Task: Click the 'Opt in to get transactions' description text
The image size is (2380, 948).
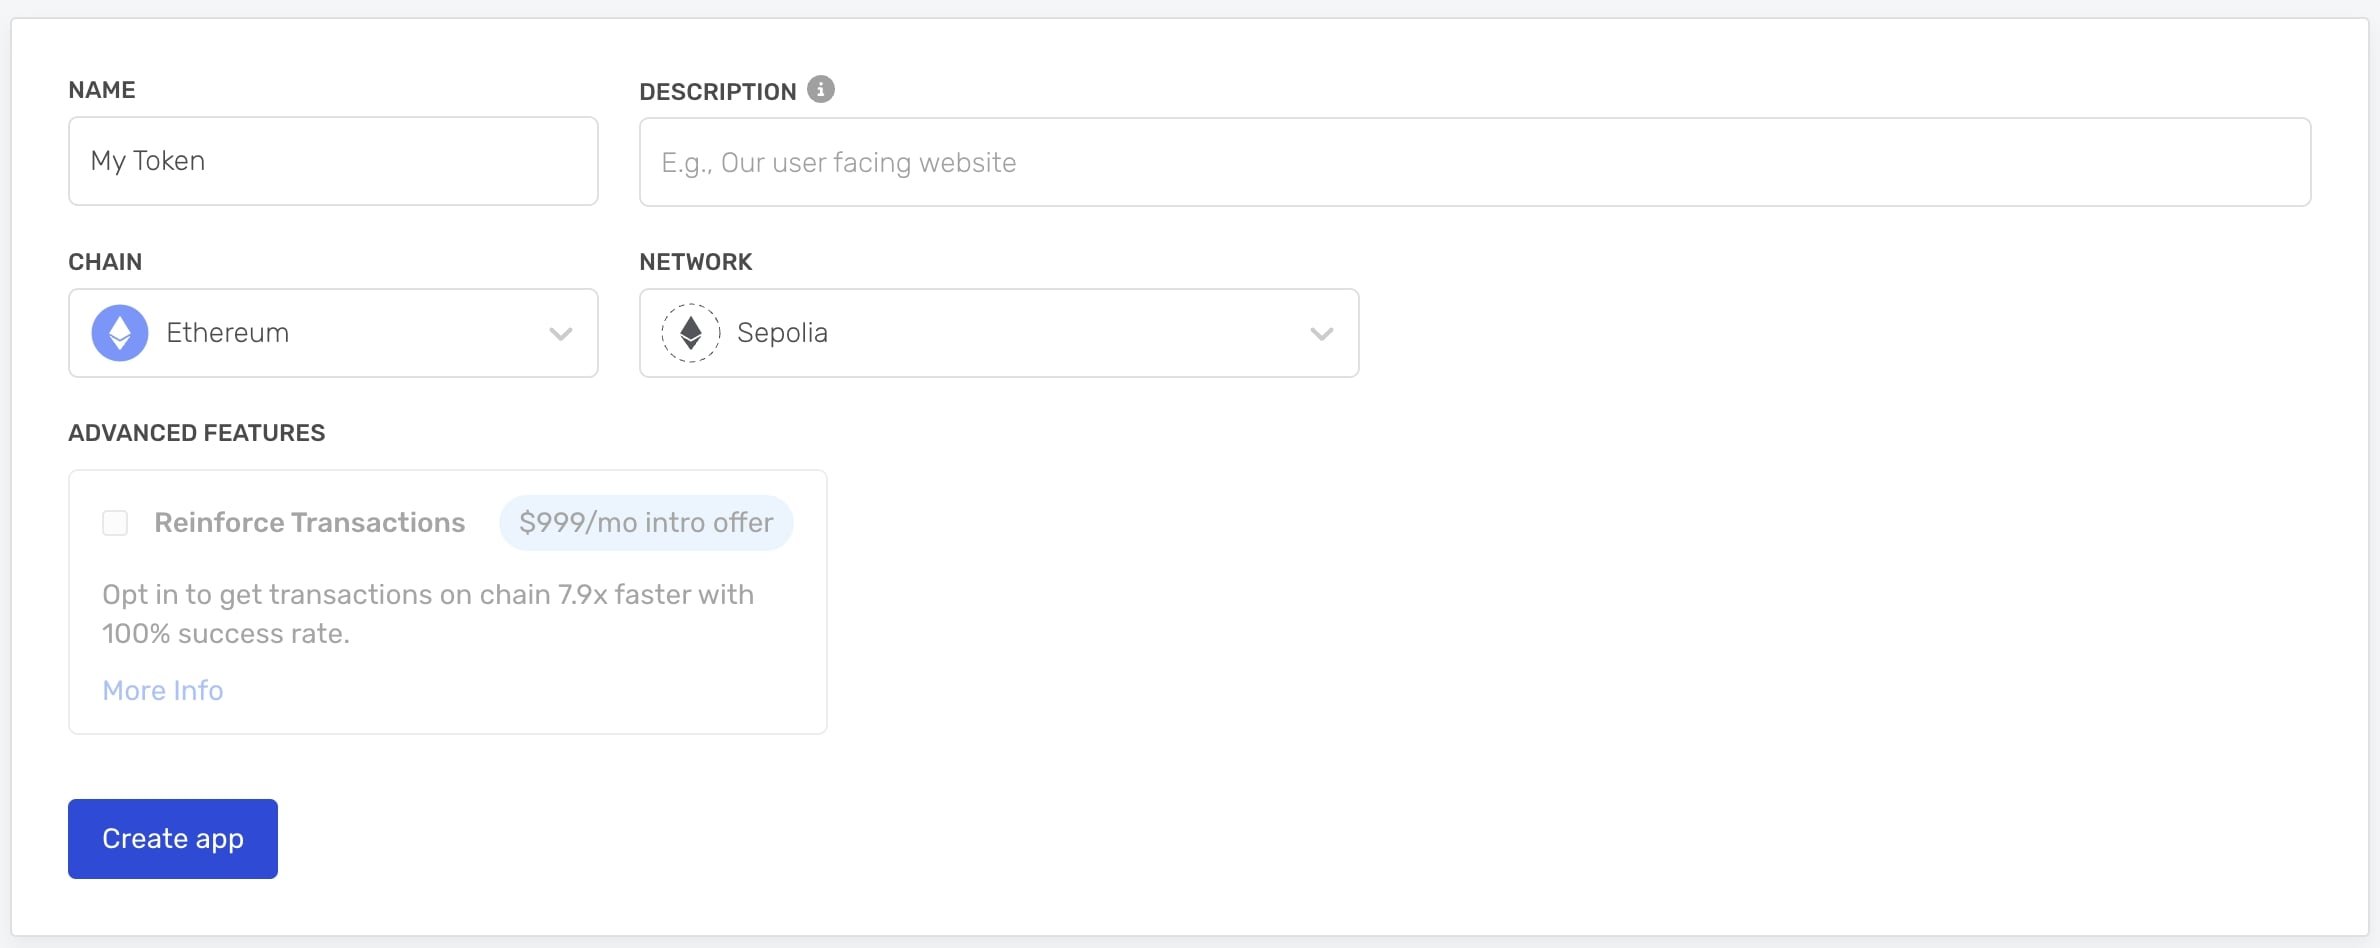Action: [428, 614]
